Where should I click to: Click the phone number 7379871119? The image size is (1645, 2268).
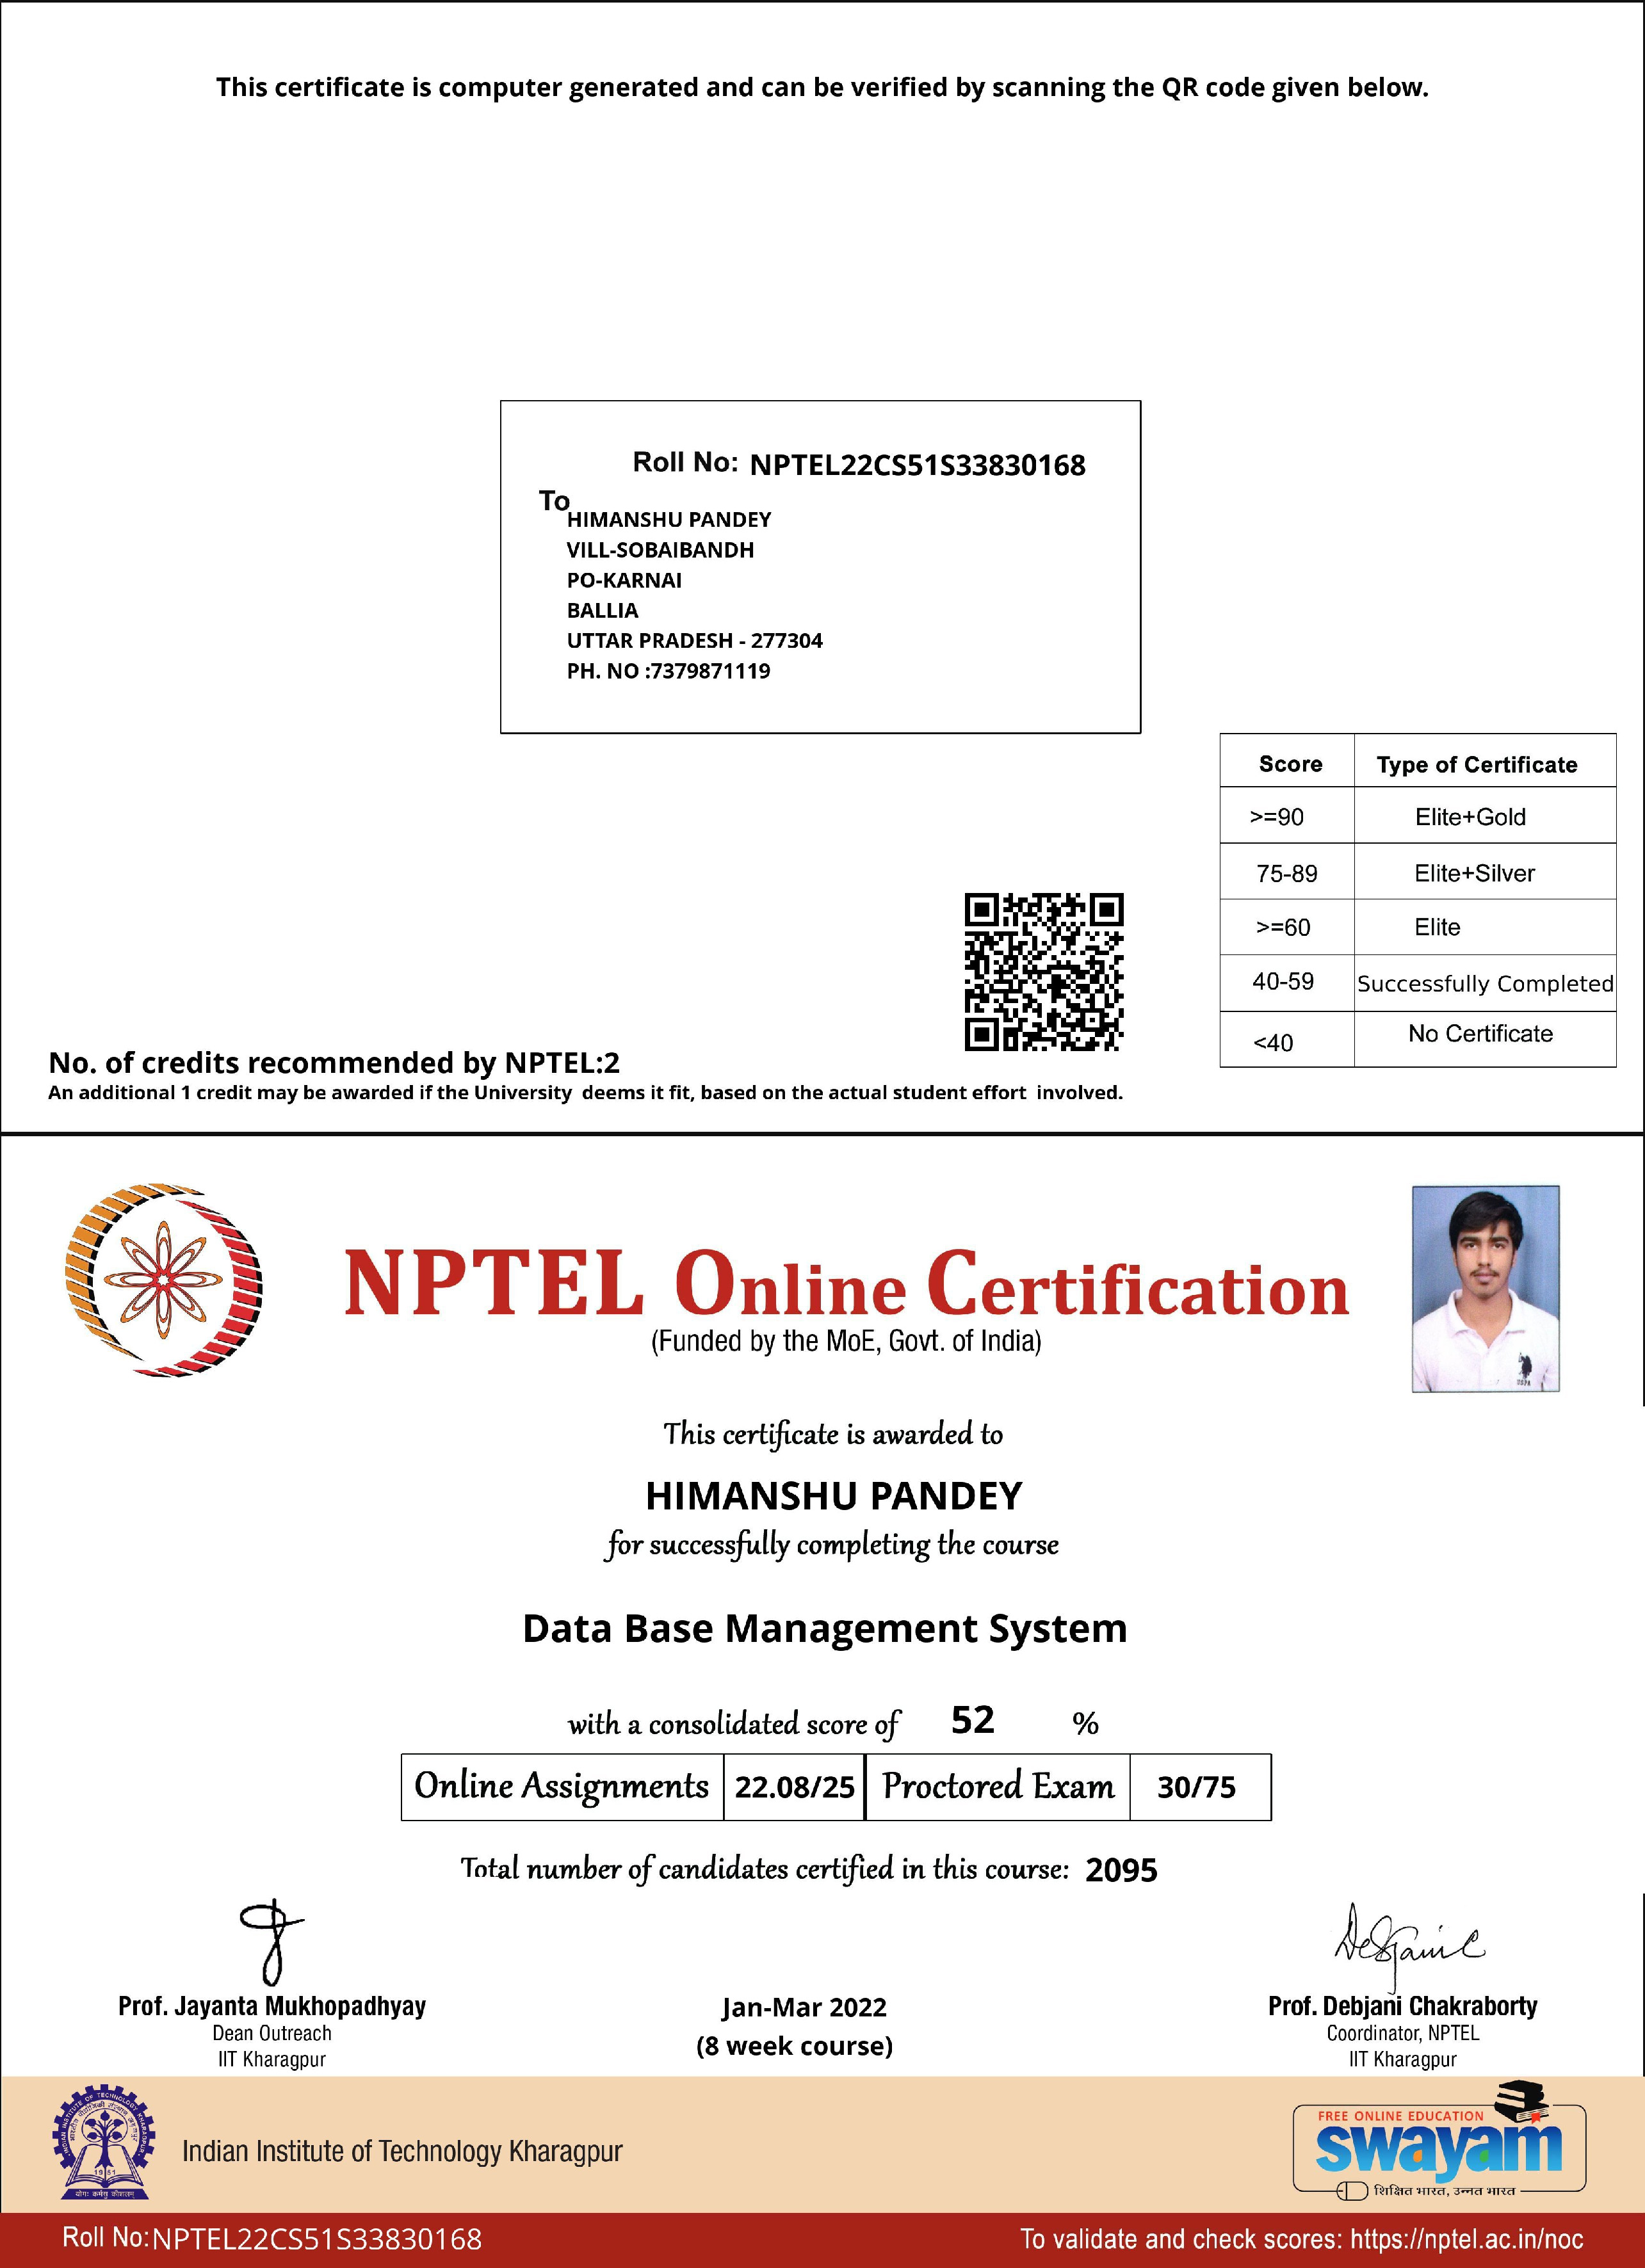coord(710,671)
